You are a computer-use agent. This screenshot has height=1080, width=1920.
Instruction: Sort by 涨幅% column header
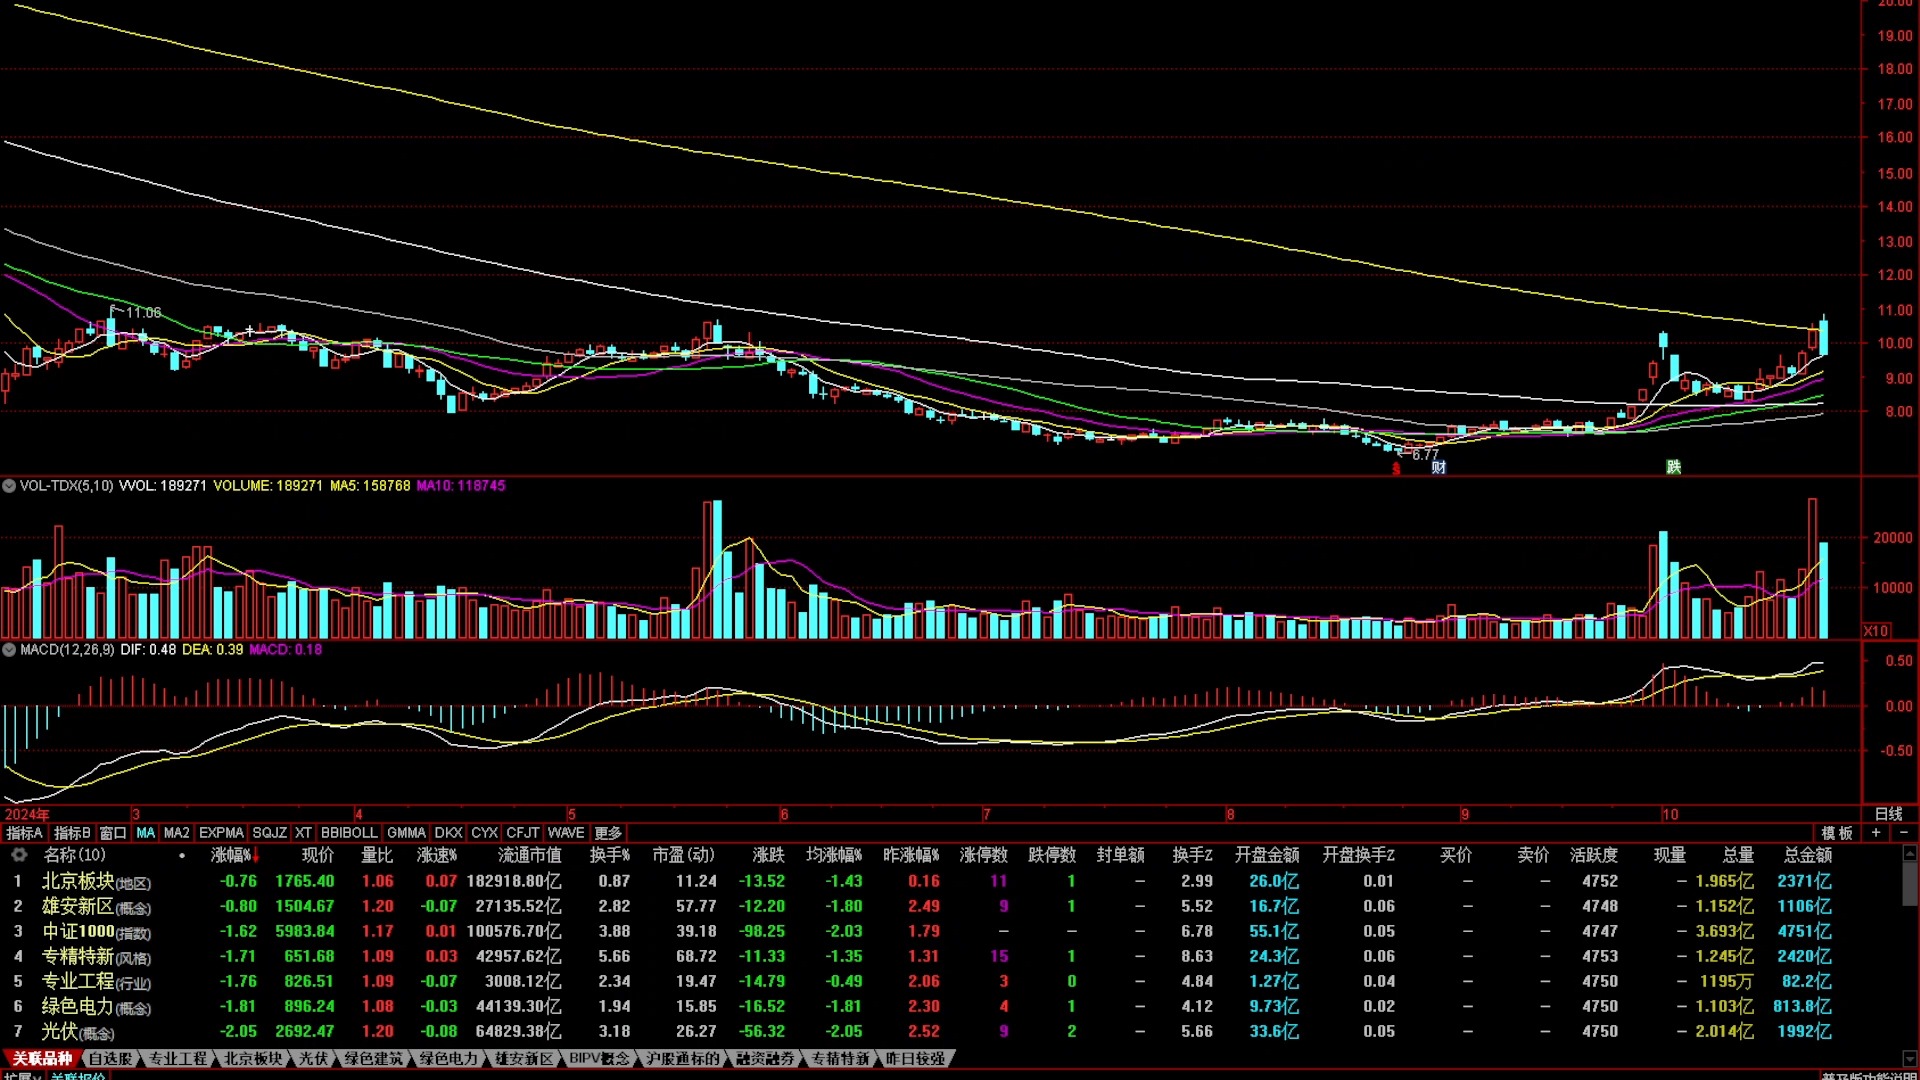tap(235, 855)
